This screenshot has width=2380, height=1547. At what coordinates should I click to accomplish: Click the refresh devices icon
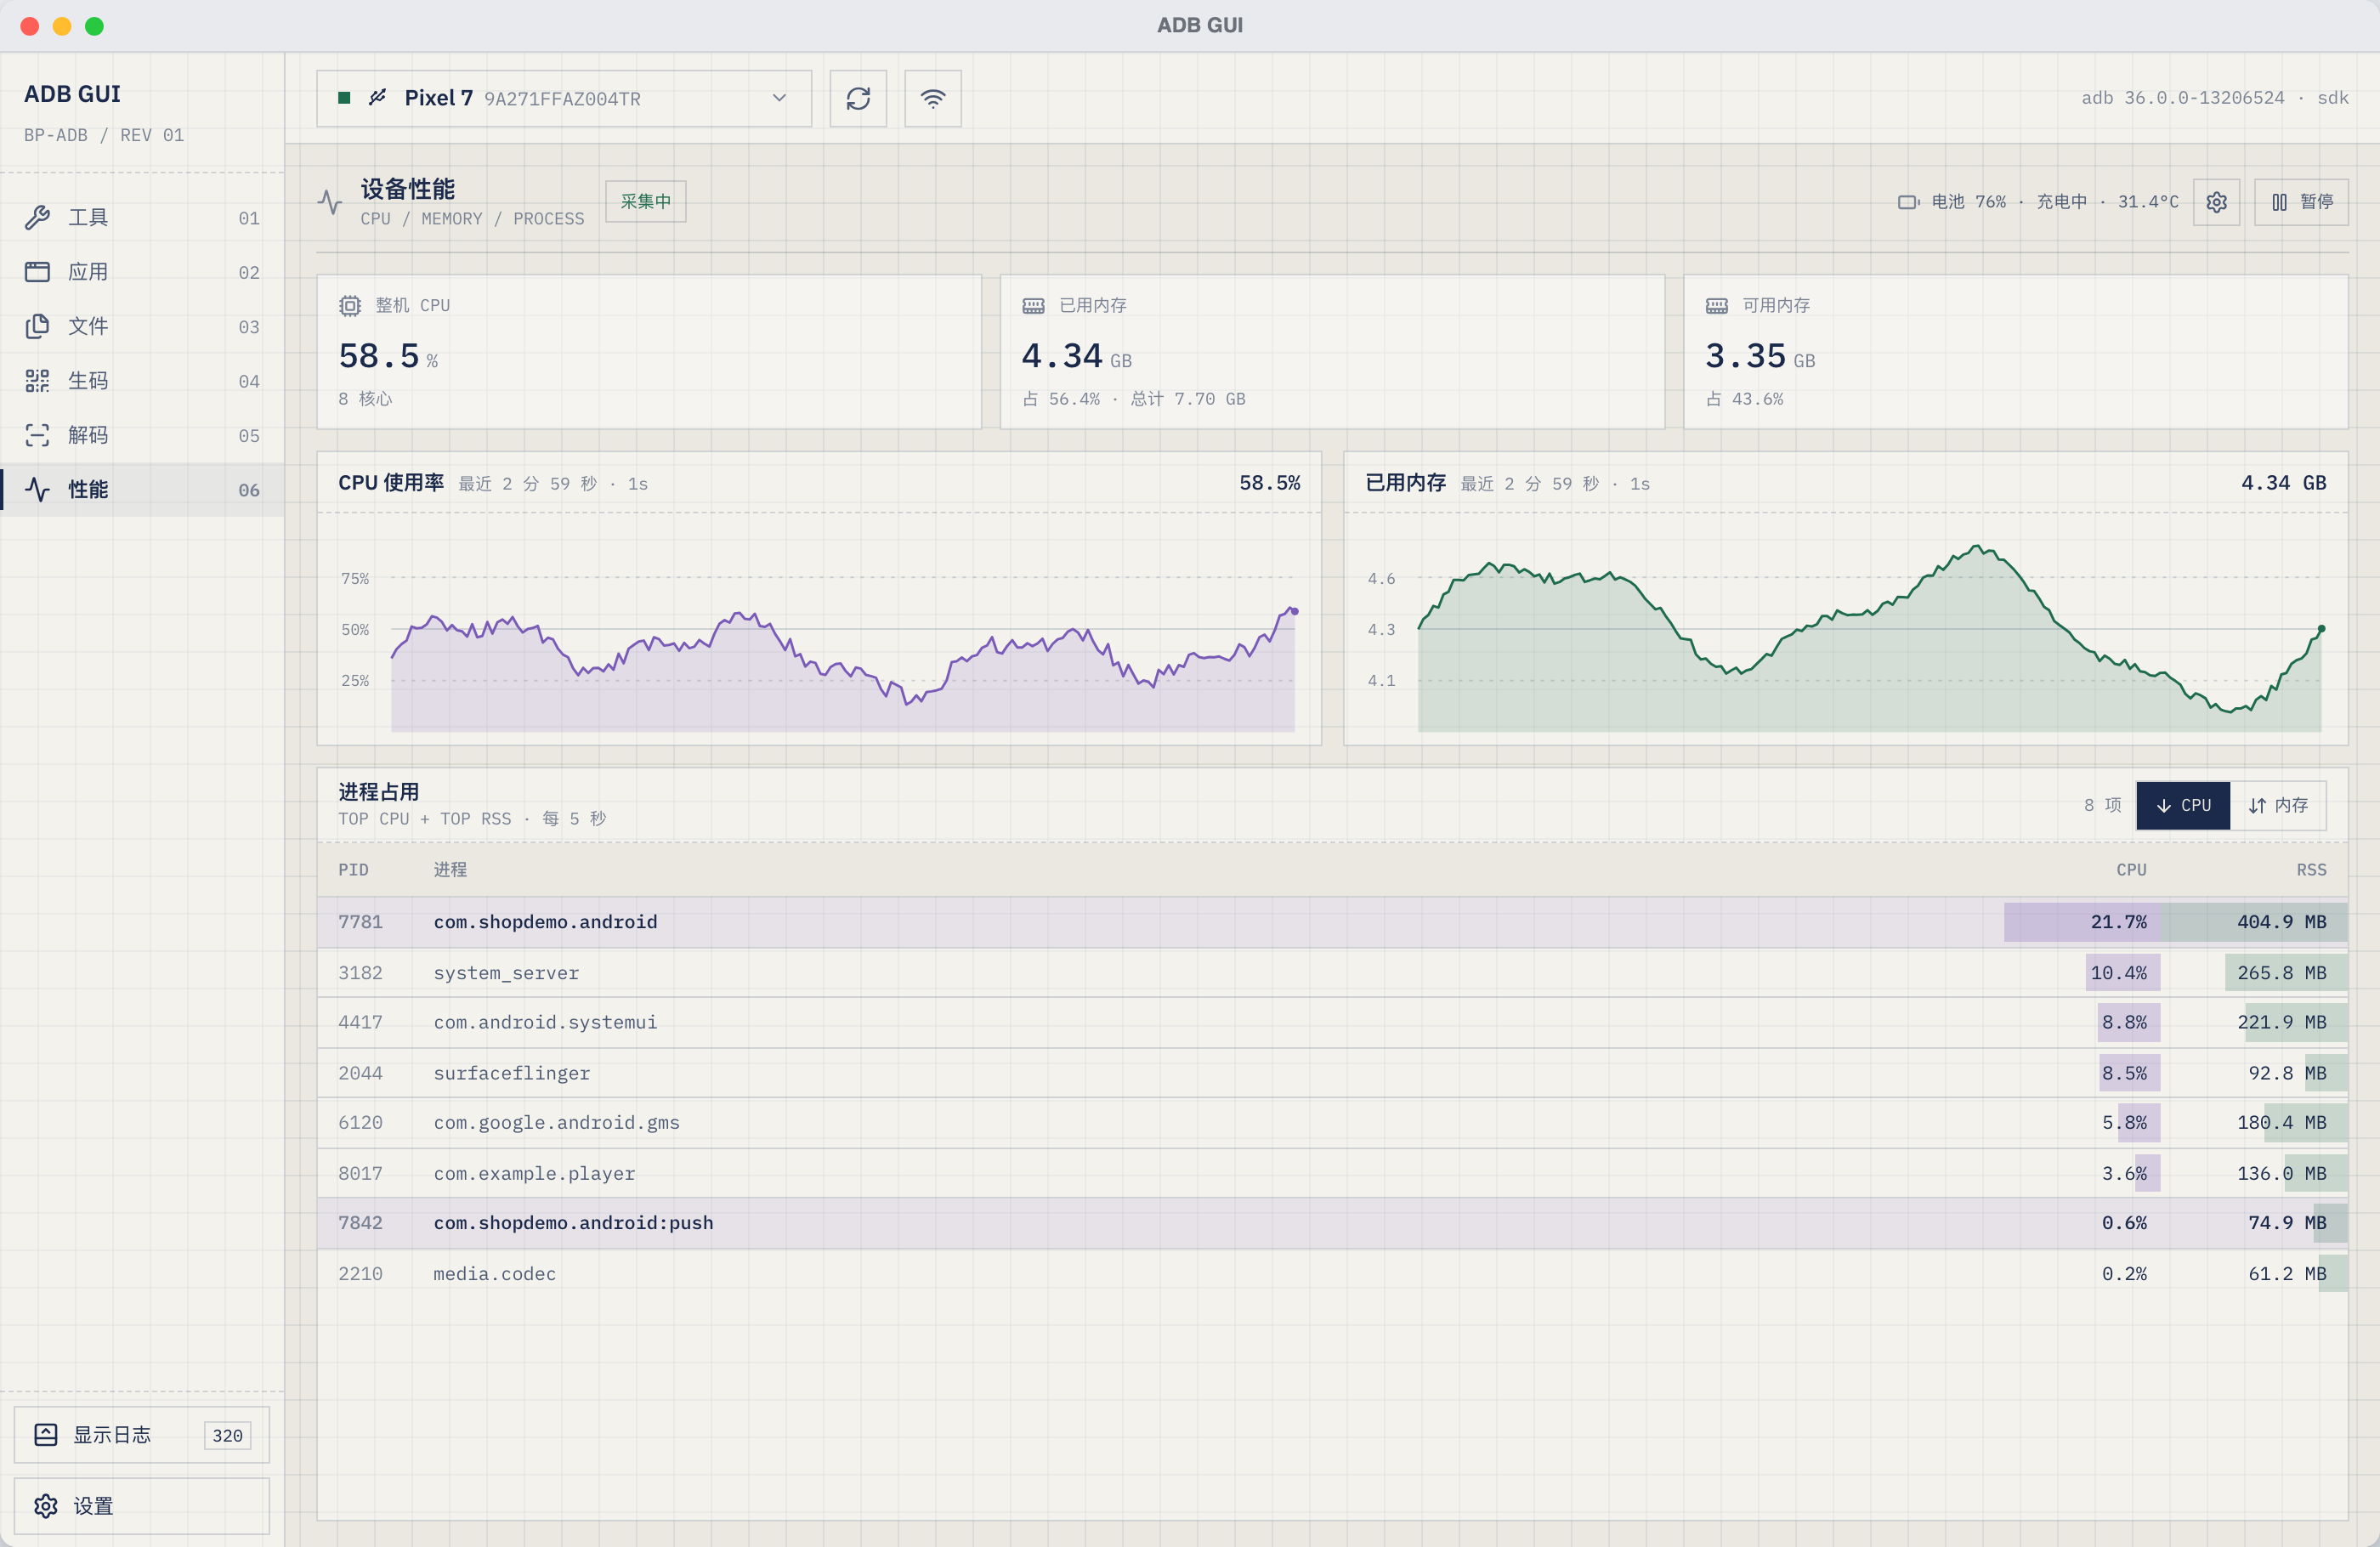(x=858, y=98)
